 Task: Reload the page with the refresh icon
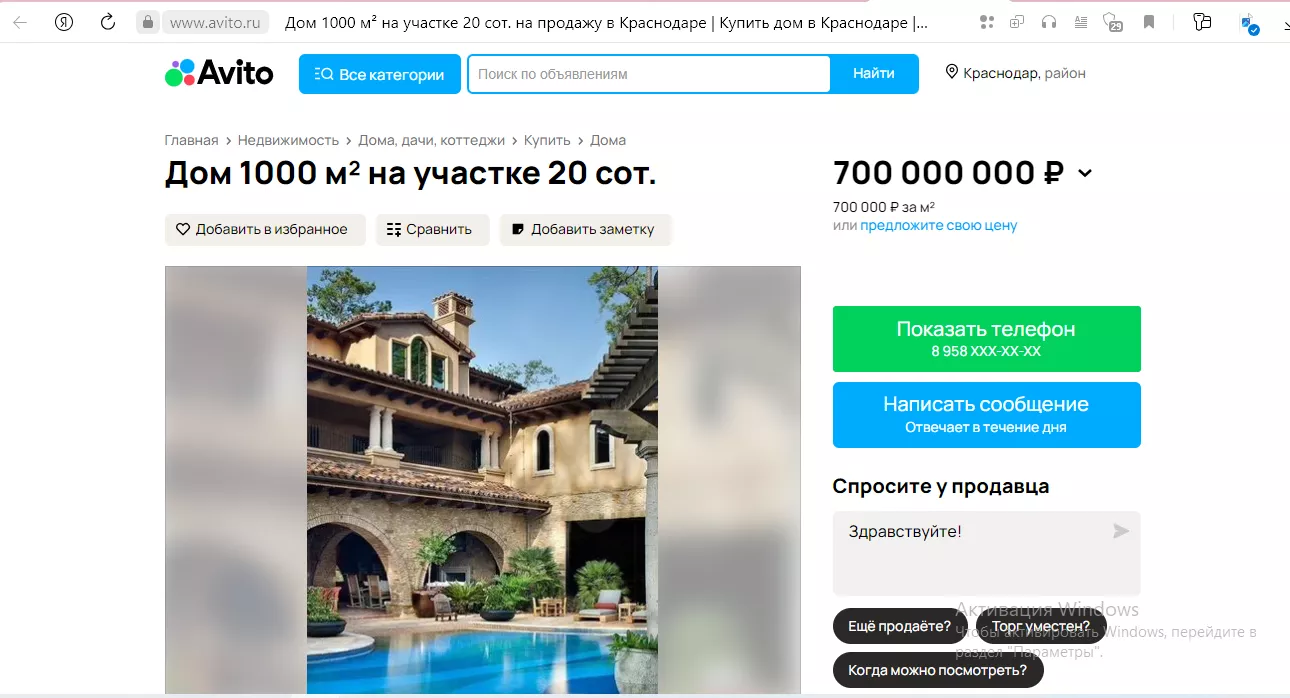(x=109, y=22)
